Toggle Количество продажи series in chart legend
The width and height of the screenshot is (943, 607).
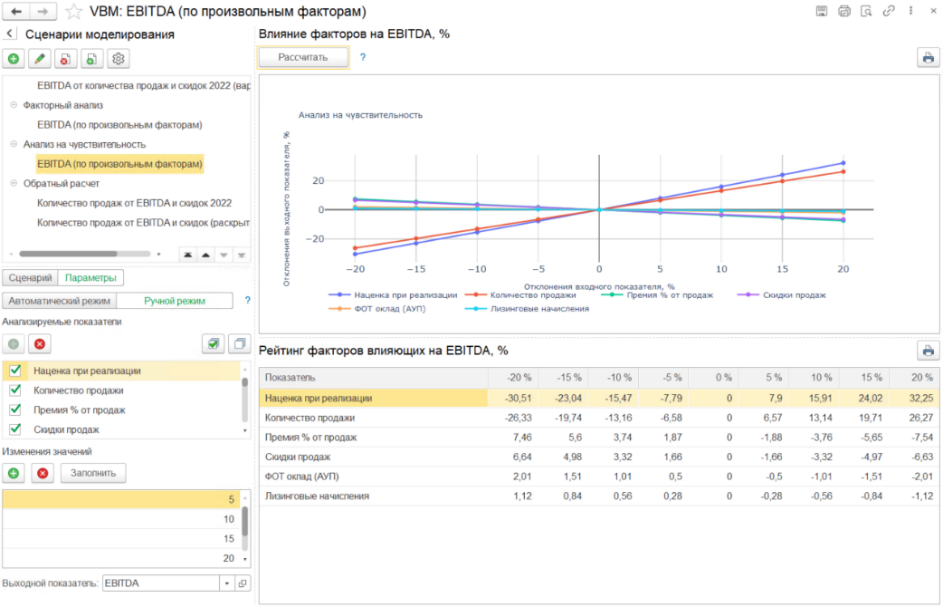pos(520,295)
